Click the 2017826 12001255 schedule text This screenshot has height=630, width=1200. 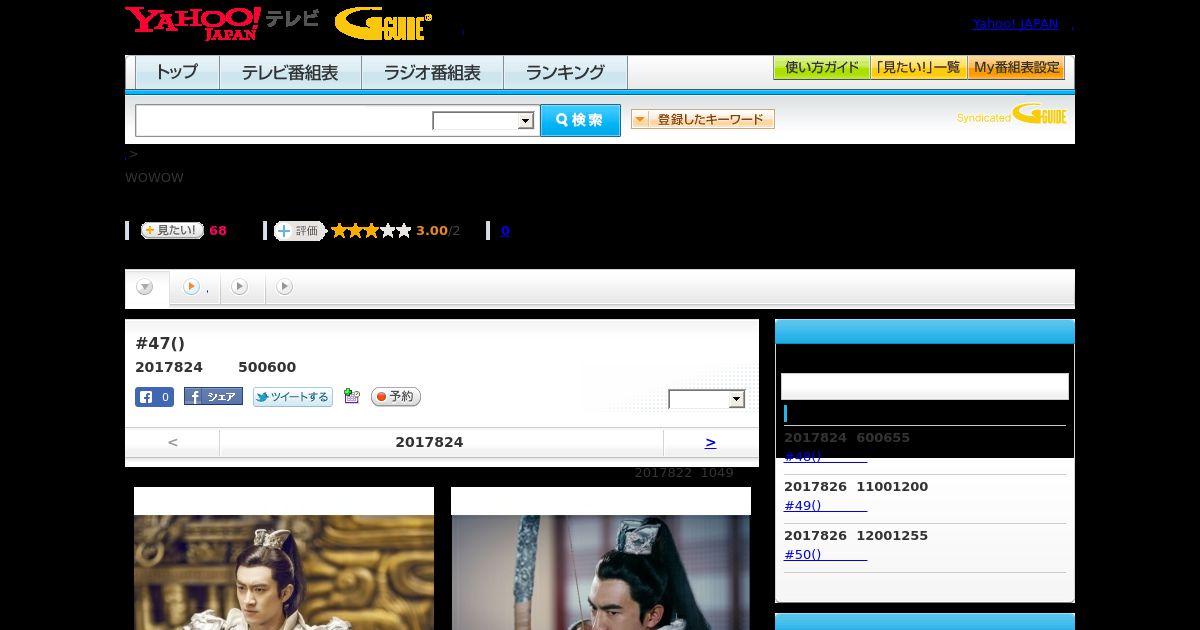coord(856,535)
